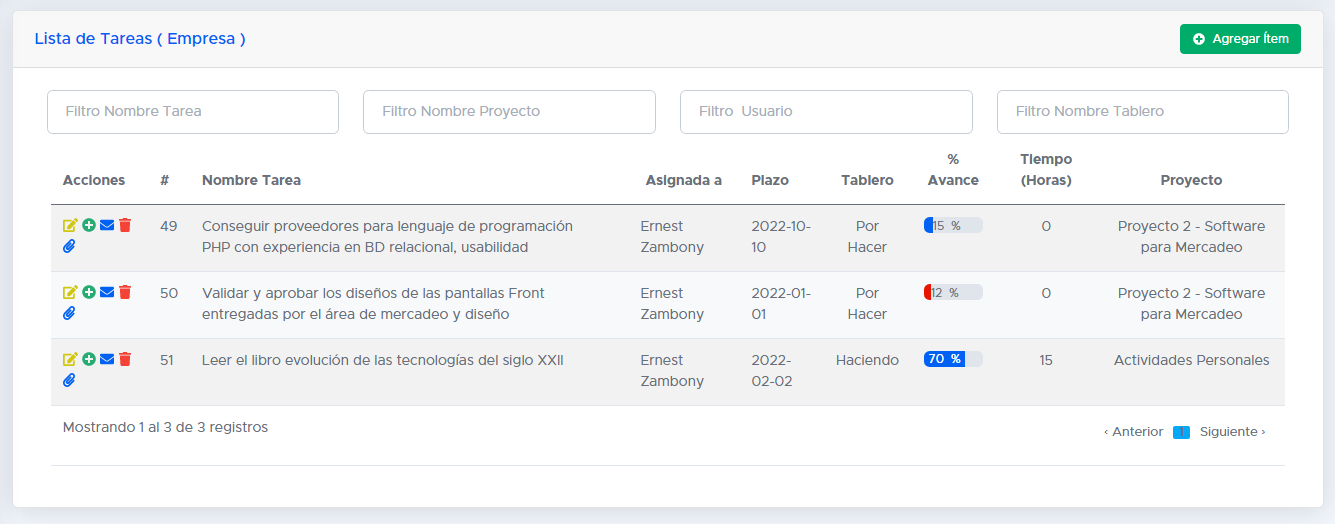Sort by Nombre Tarea column header

[x=251, y=181]
